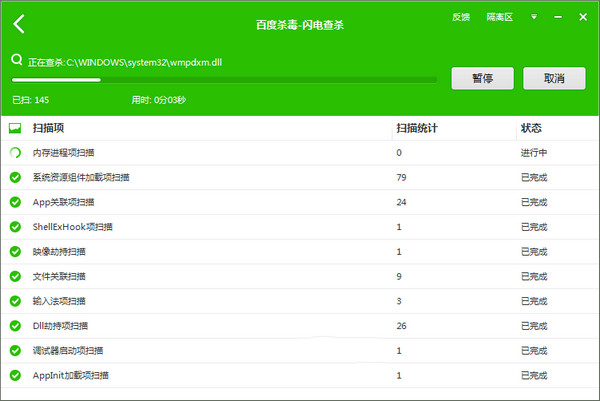
Task: Open the 隔离区 quarantine area
Action: [499, 17]
